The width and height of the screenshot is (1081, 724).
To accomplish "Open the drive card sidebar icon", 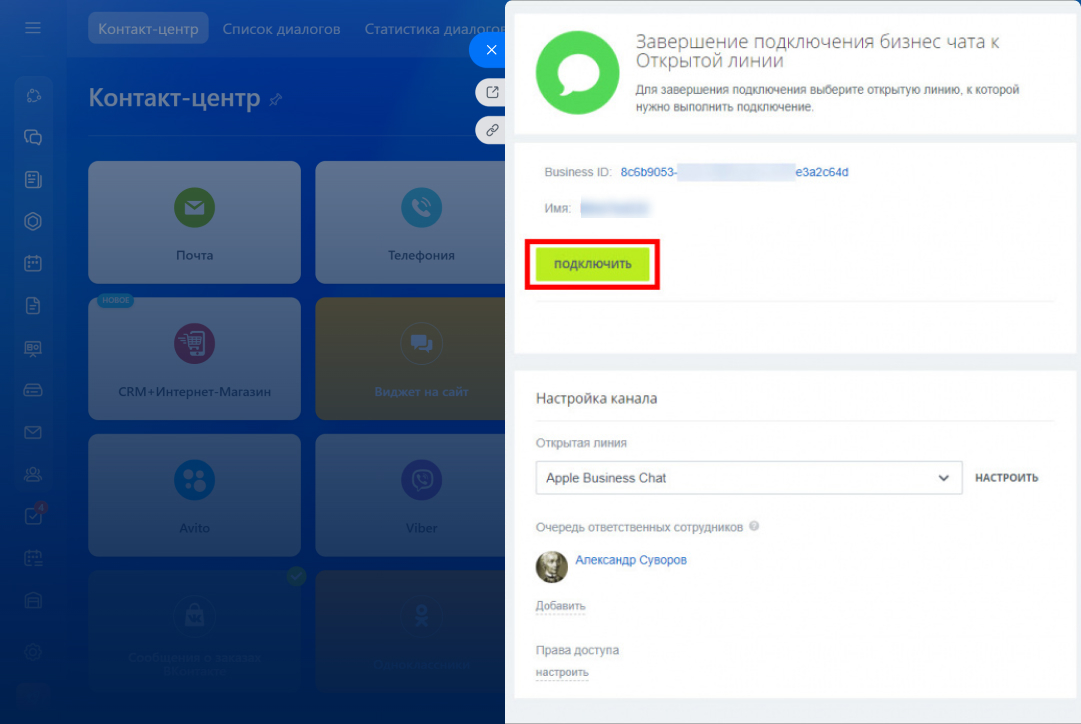I will (32, 390).
